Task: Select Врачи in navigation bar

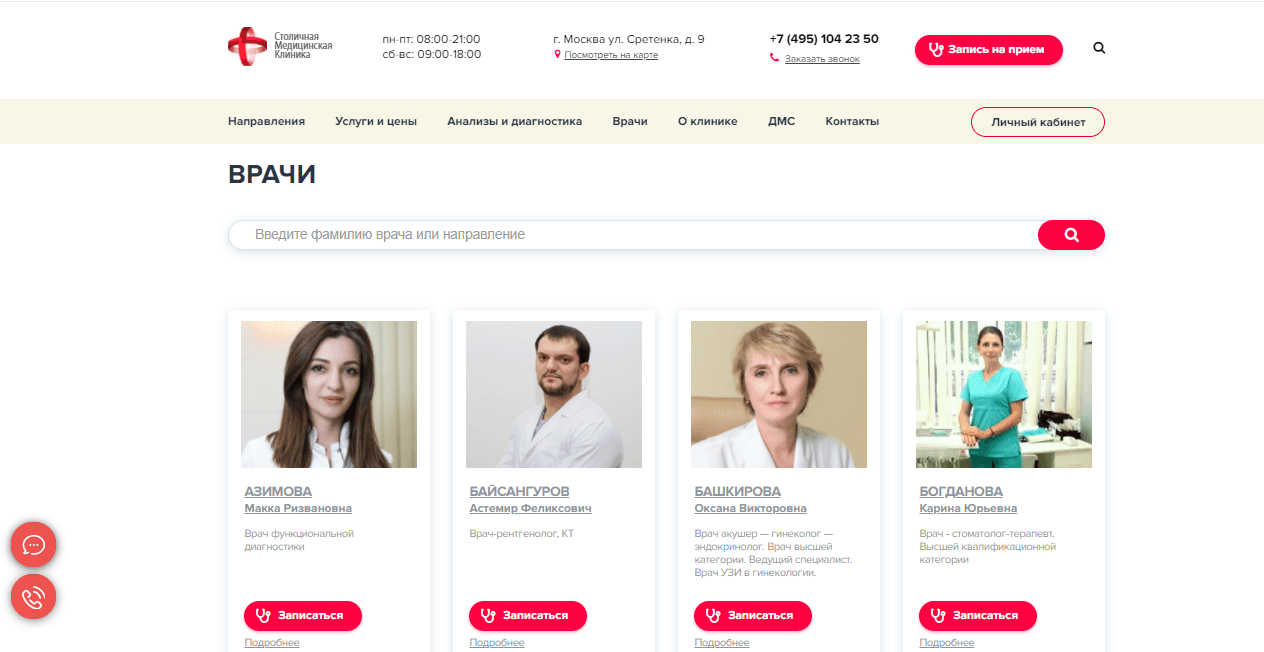Action: click(x=630, y=121)
